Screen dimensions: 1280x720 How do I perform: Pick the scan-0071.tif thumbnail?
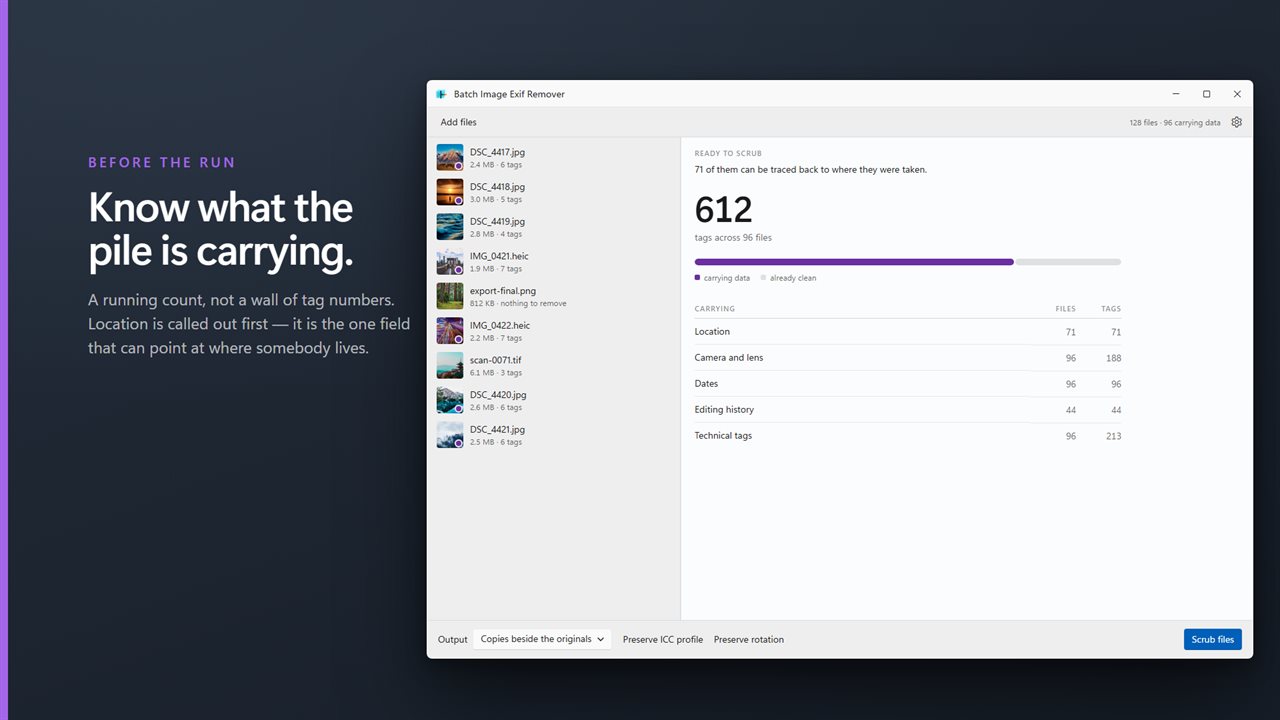(x=450, y=365)
